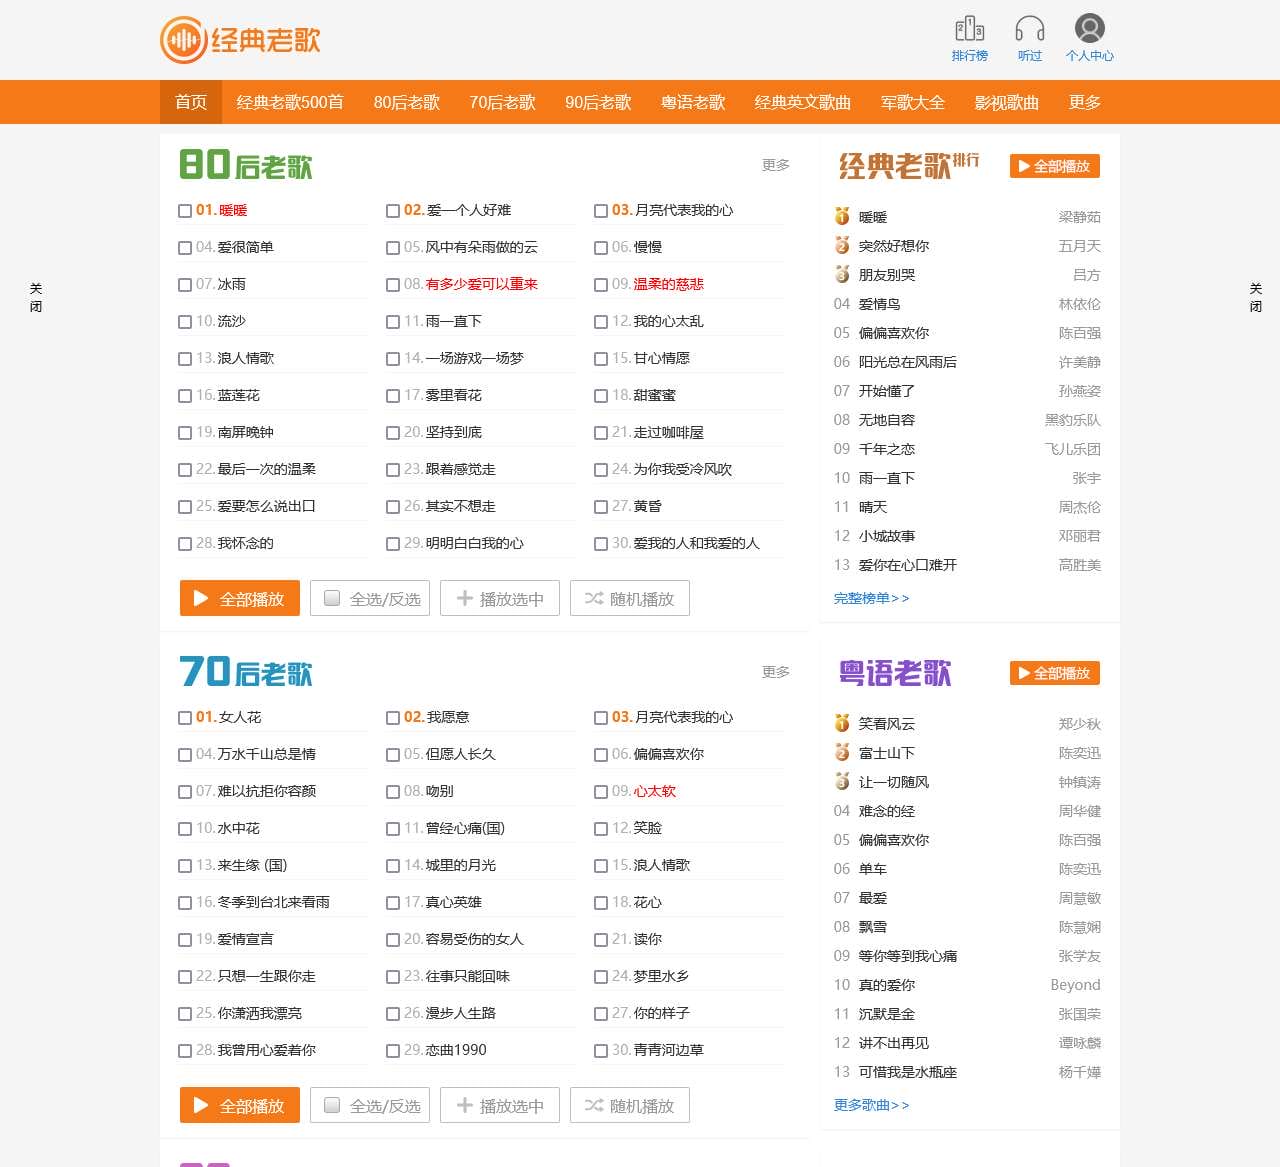Select the shuffle icon in 随机播放 button
The width and height of the screenshot is (1280, 1167).
pos(594,598)
